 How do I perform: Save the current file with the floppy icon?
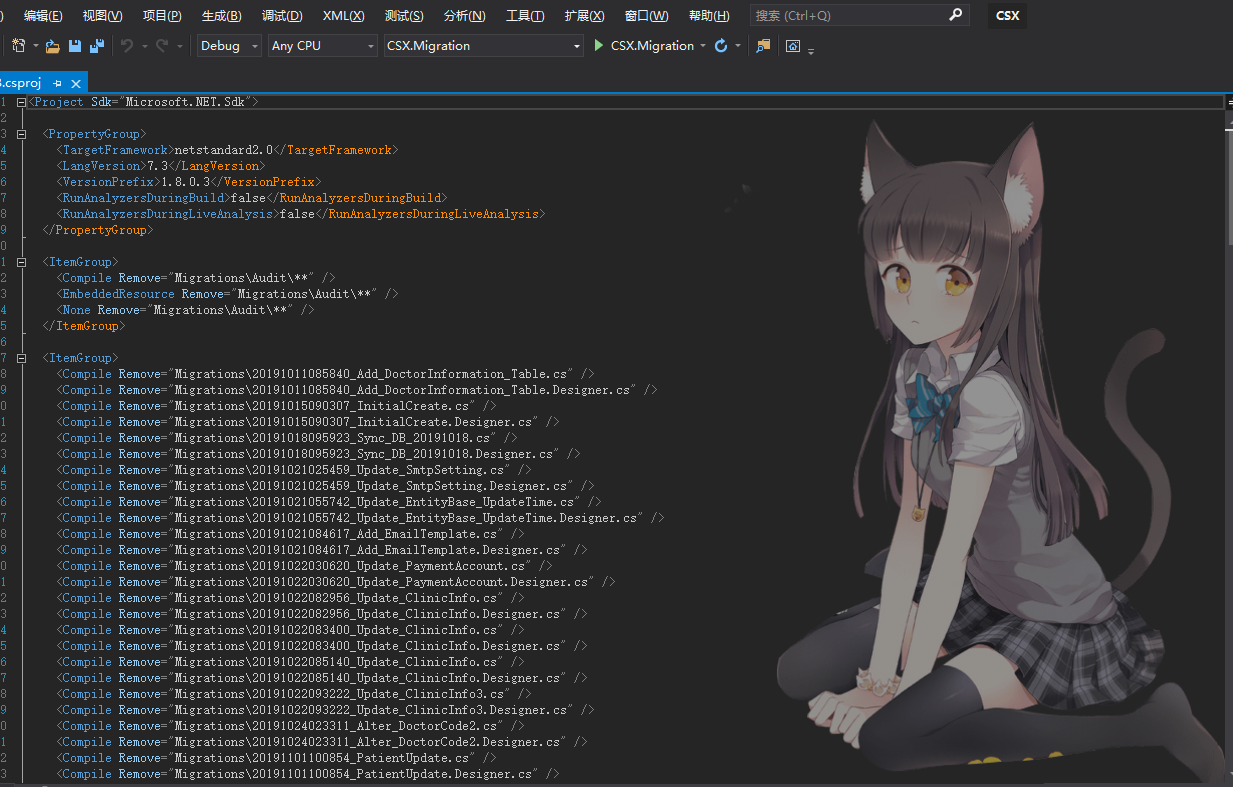[x=75, y=46]
